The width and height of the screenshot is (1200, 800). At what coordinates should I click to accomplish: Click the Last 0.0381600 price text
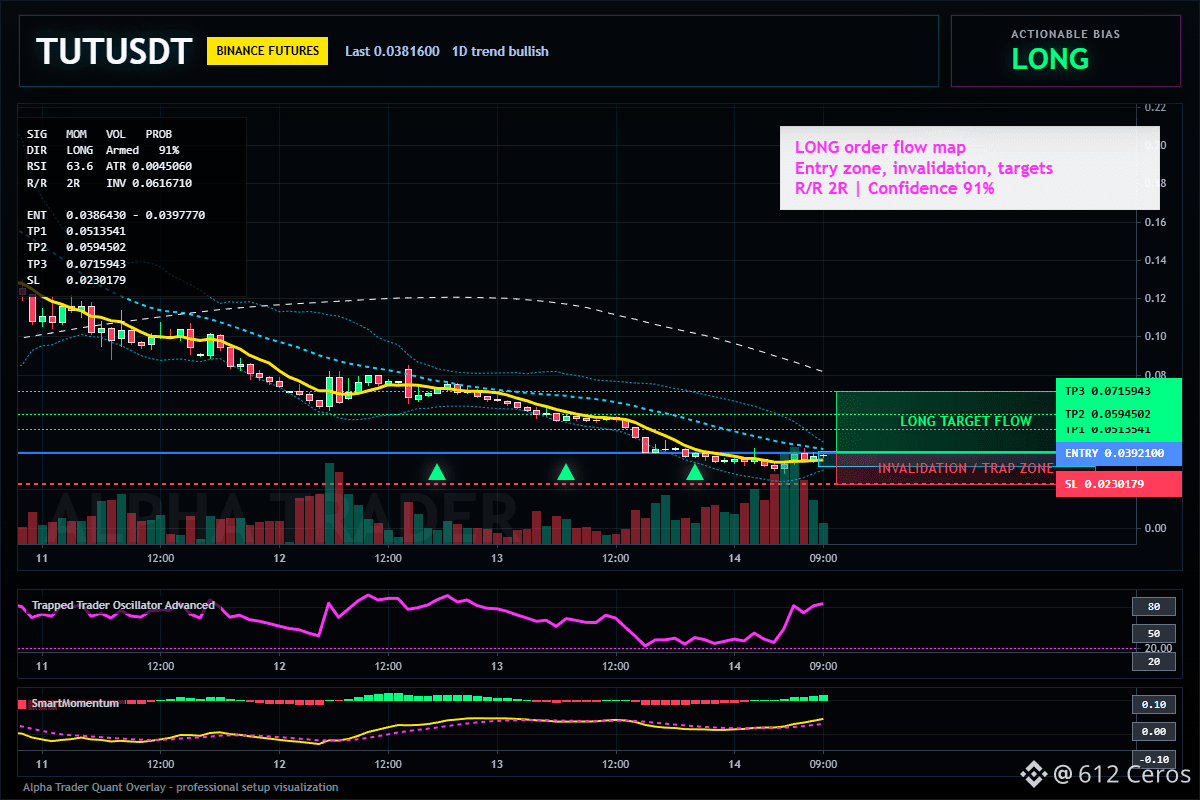[392, 51]
